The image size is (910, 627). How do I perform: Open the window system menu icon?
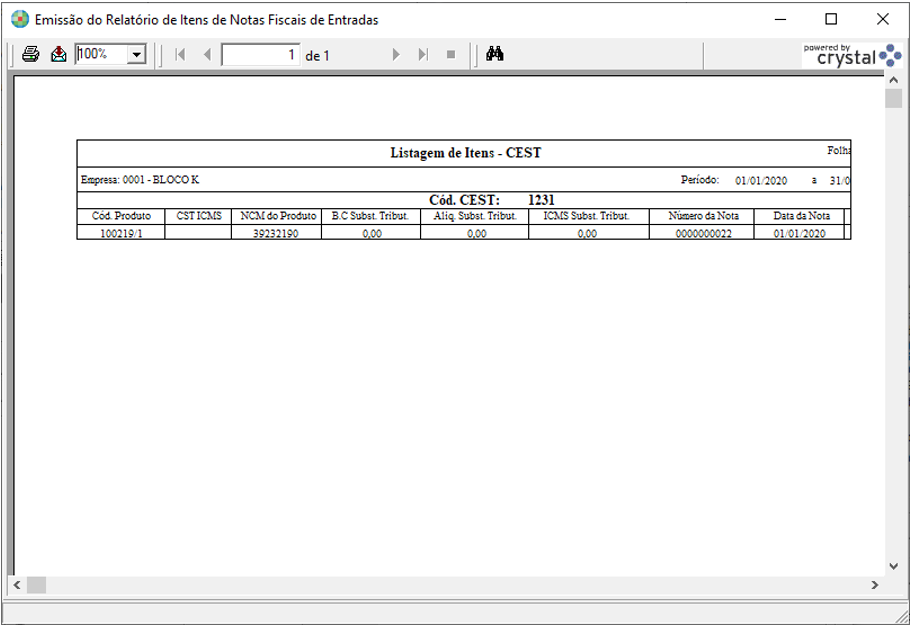(19, 19)
